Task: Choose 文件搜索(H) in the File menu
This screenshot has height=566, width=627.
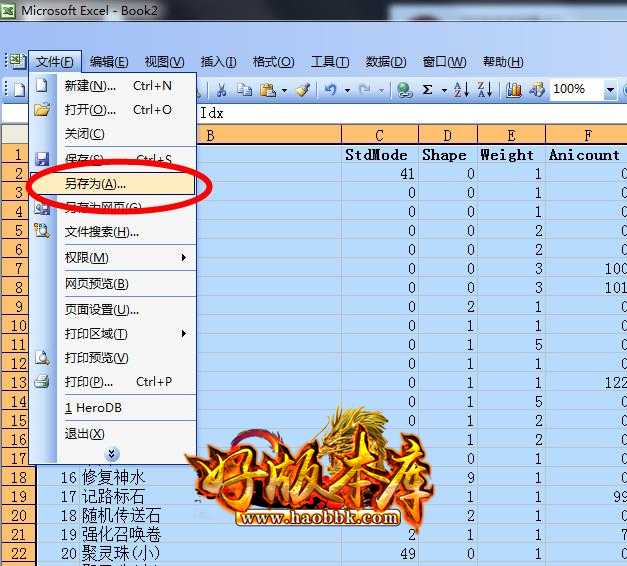Action: [x=114, y=232]
